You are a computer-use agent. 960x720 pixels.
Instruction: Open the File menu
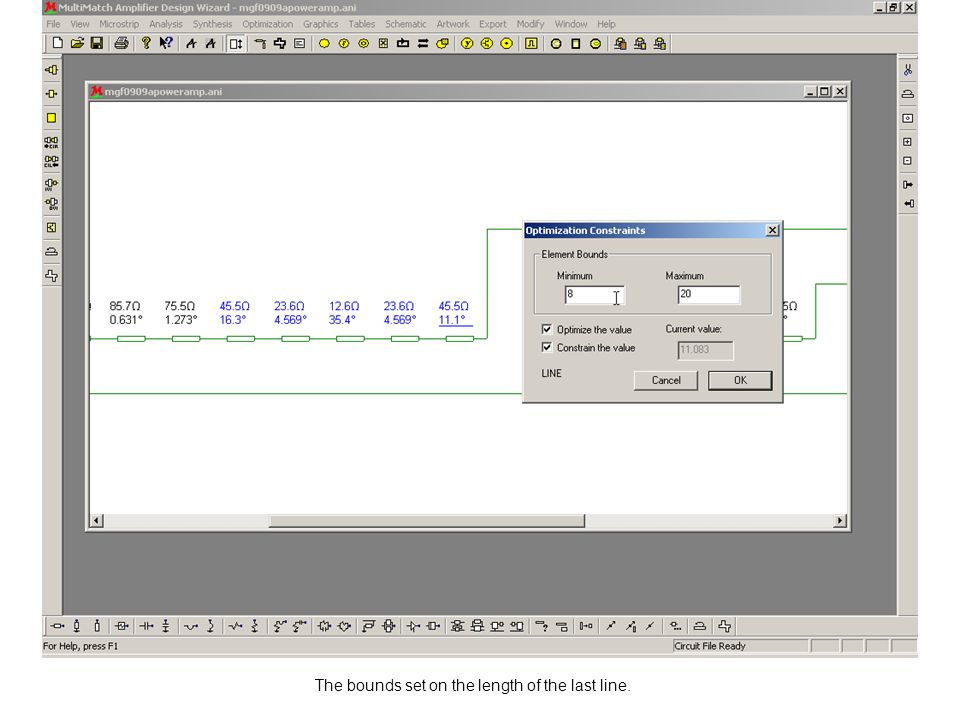[53, 24]
